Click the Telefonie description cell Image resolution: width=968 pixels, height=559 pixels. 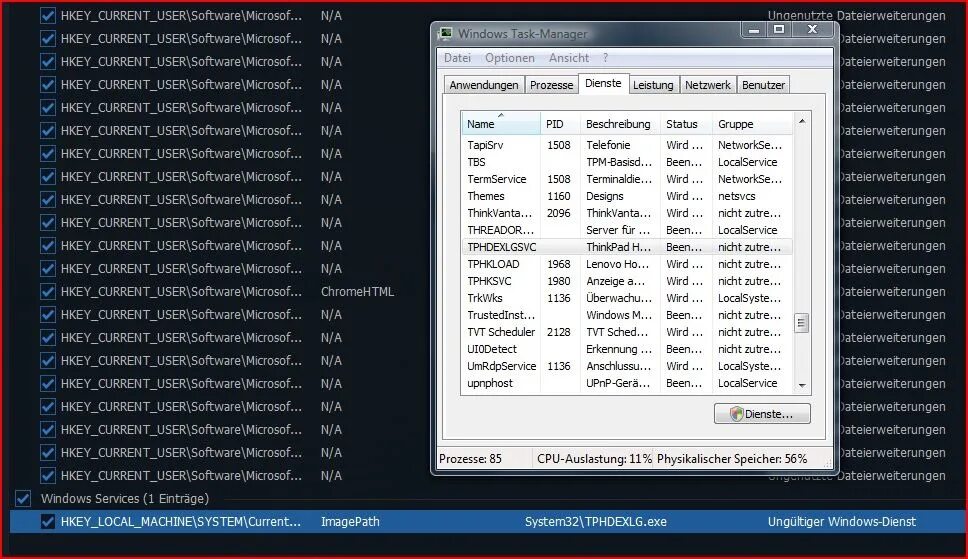tap(608, 145)
